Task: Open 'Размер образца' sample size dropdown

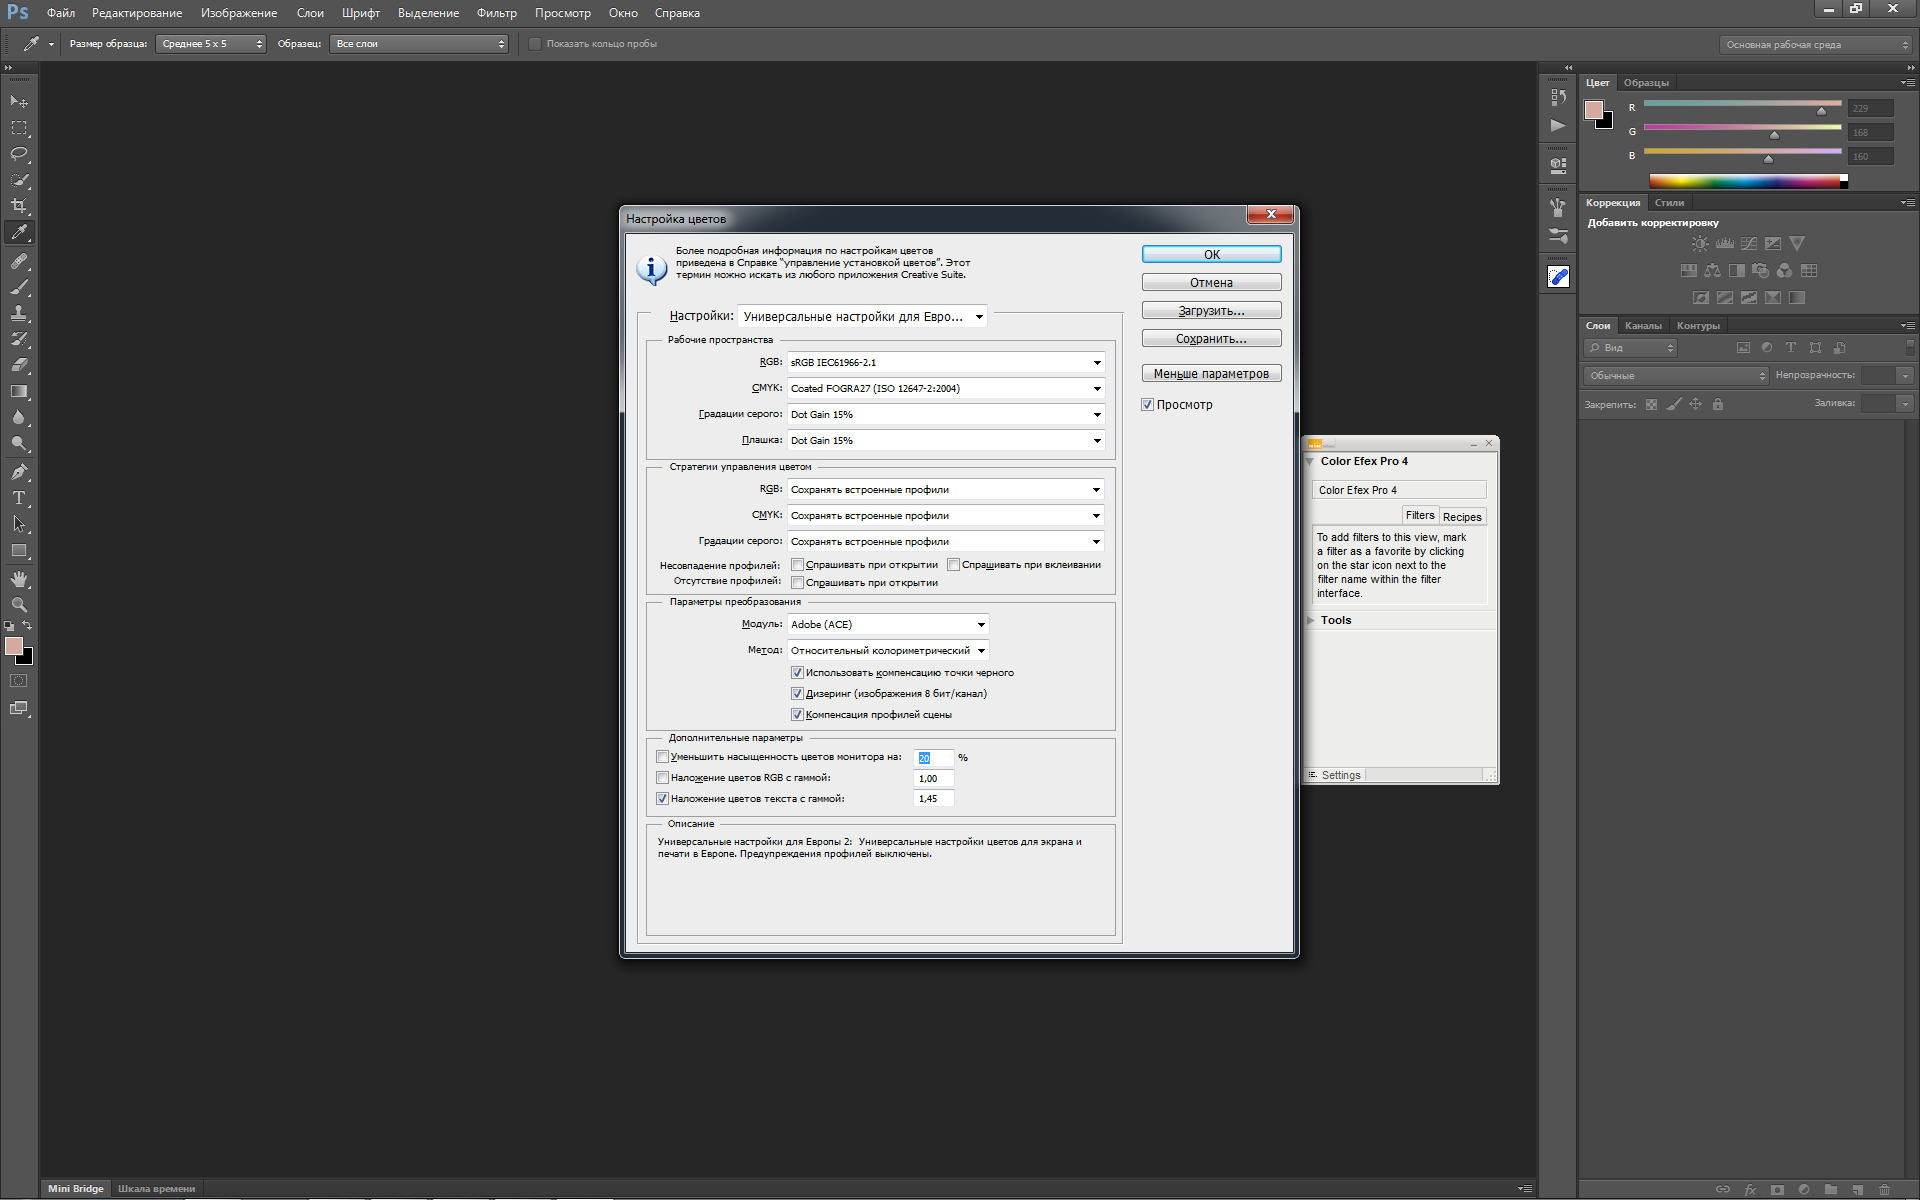Action: click(211, 44)
